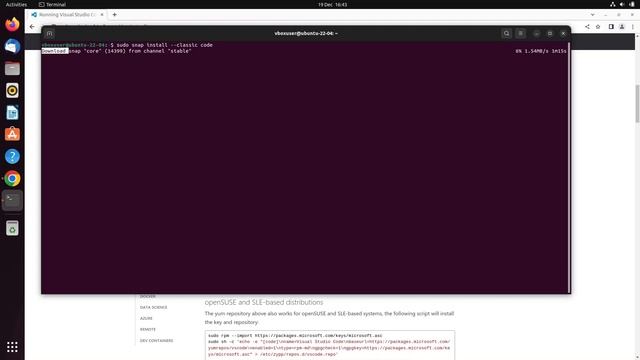Select the Running Visual Studio Code Chrome tab
Viewport: 640px width, 360px height.
click(x=67, y=15)
